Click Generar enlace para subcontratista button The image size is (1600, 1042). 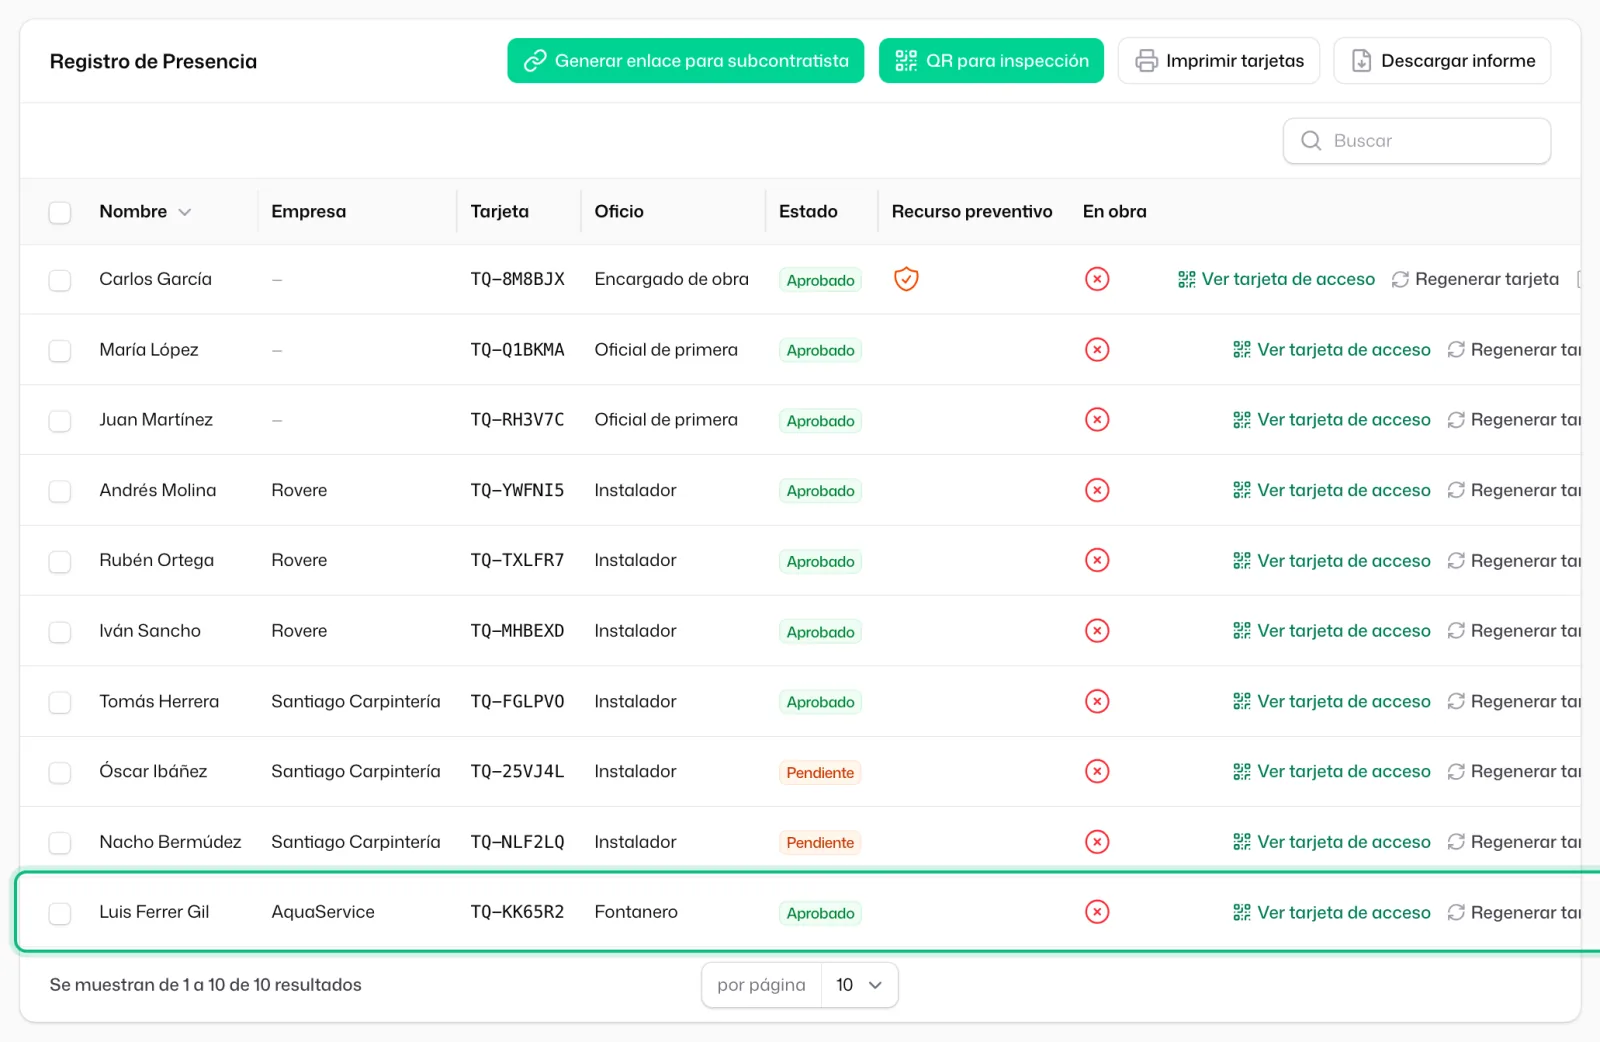(x=686, y=61)
